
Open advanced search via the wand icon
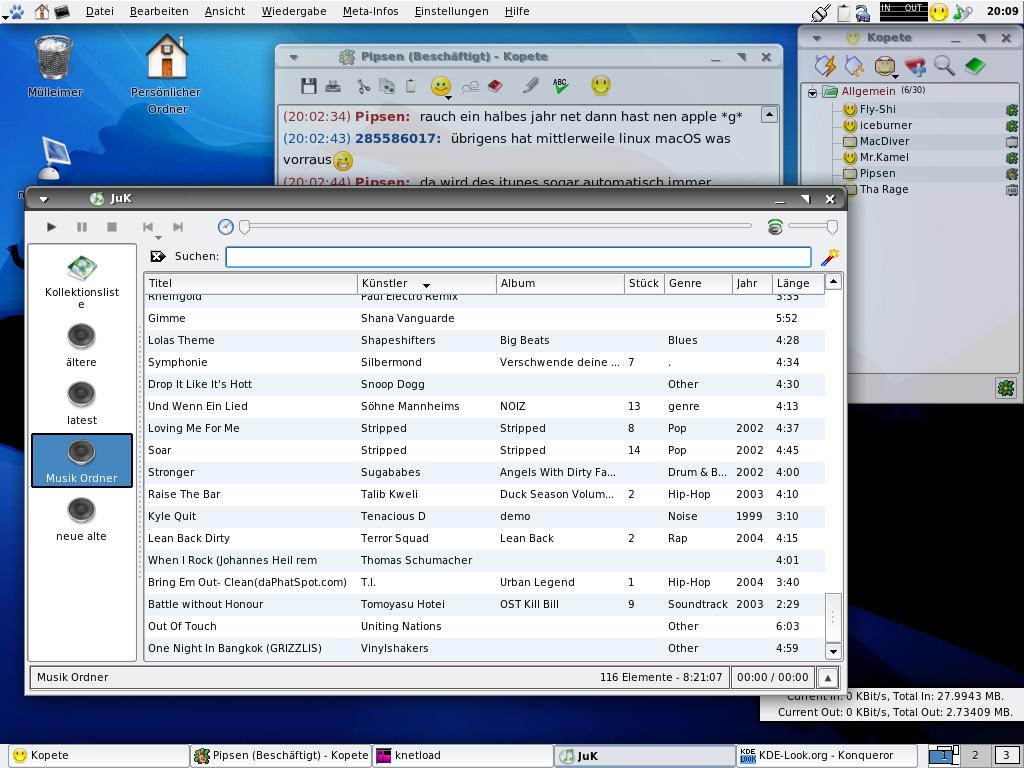829,257
